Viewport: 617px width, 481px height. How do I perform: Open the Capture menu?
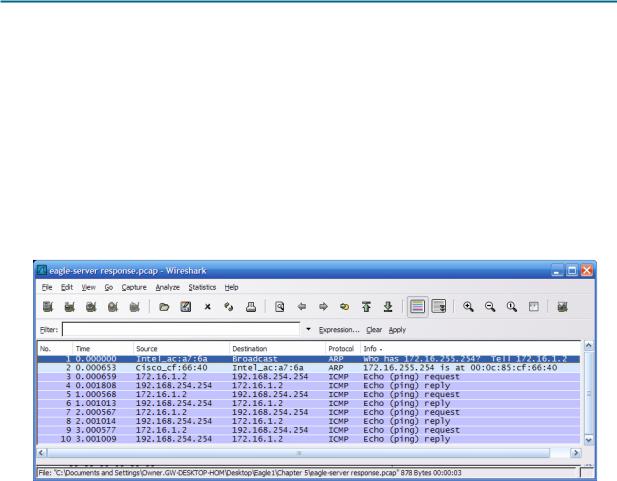pos(134,287)
